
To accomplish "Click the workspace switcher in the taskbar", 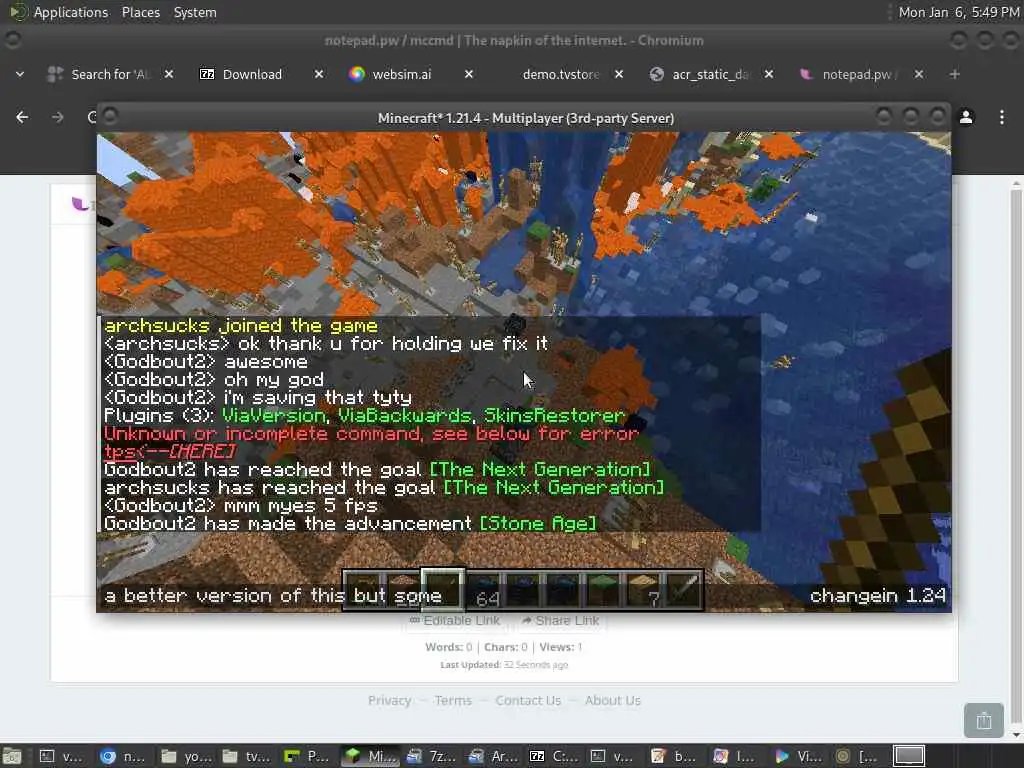I will pyautogui.click(x=908, y=756).
